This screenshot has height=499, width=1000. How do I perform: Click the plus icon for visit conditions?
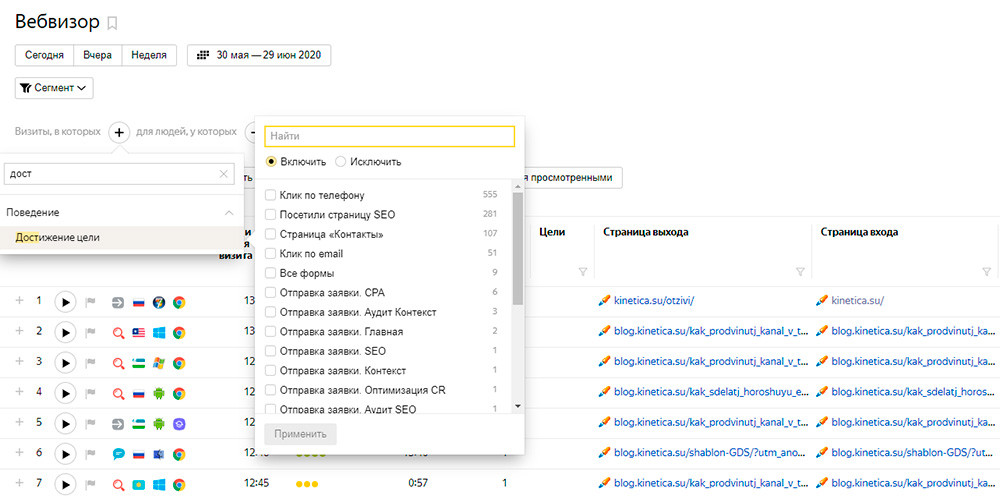point(119,132)
